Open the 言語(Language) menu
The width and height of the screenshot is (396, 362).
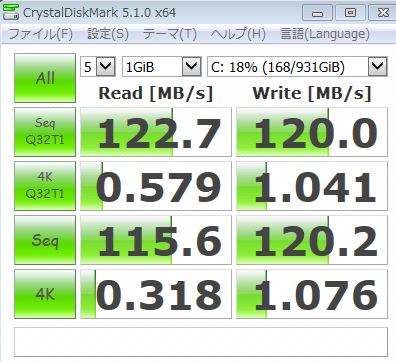[x=325, y=34]
